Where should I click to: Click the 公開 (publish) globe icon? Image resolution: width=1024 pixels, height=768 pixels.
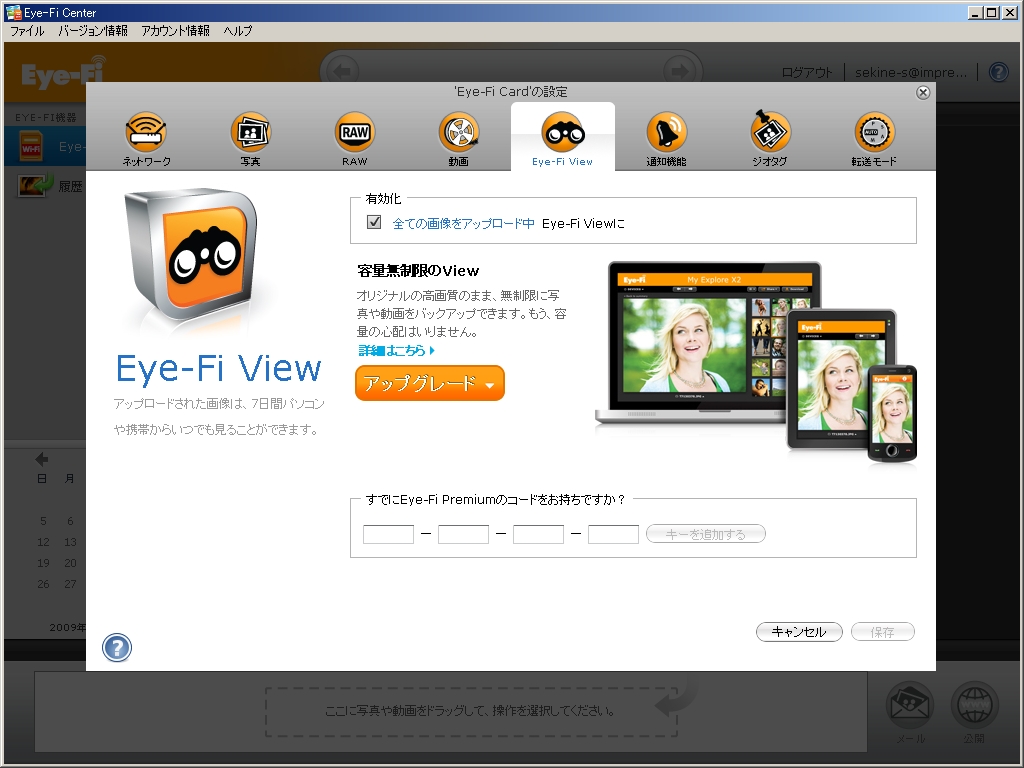(x=974, y=703)
